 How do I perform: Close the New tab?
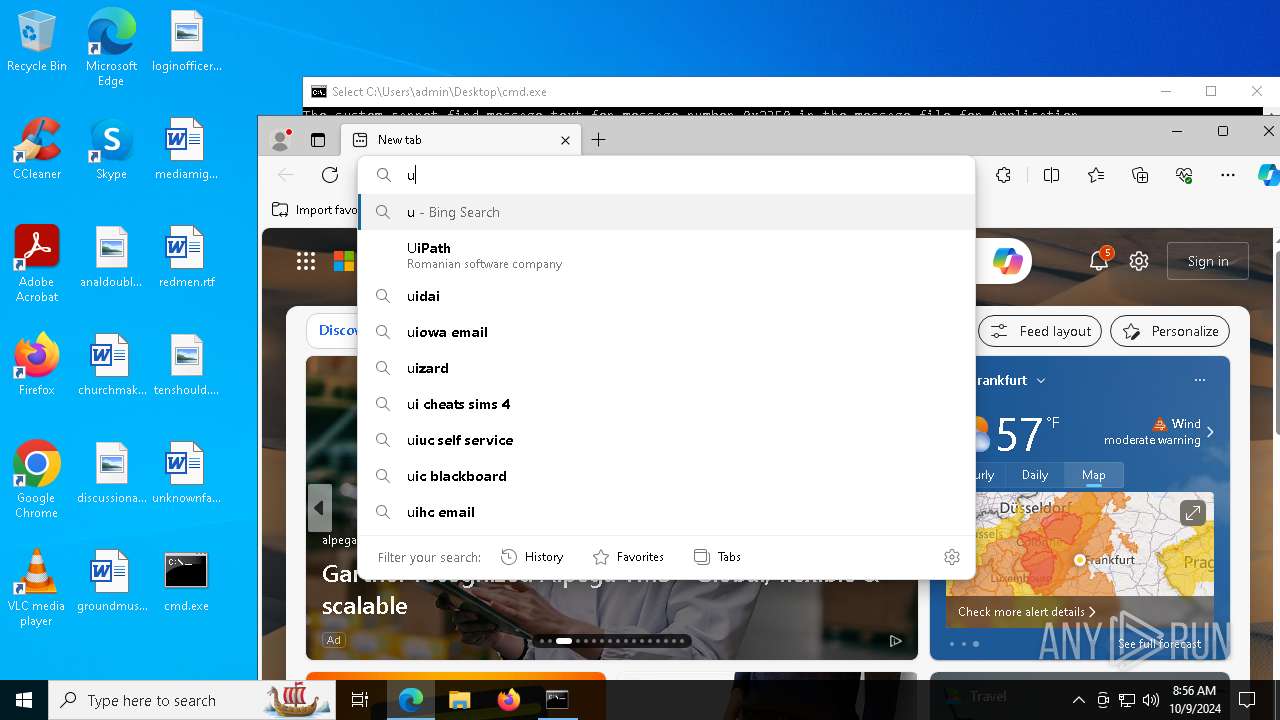click(565, 140)
